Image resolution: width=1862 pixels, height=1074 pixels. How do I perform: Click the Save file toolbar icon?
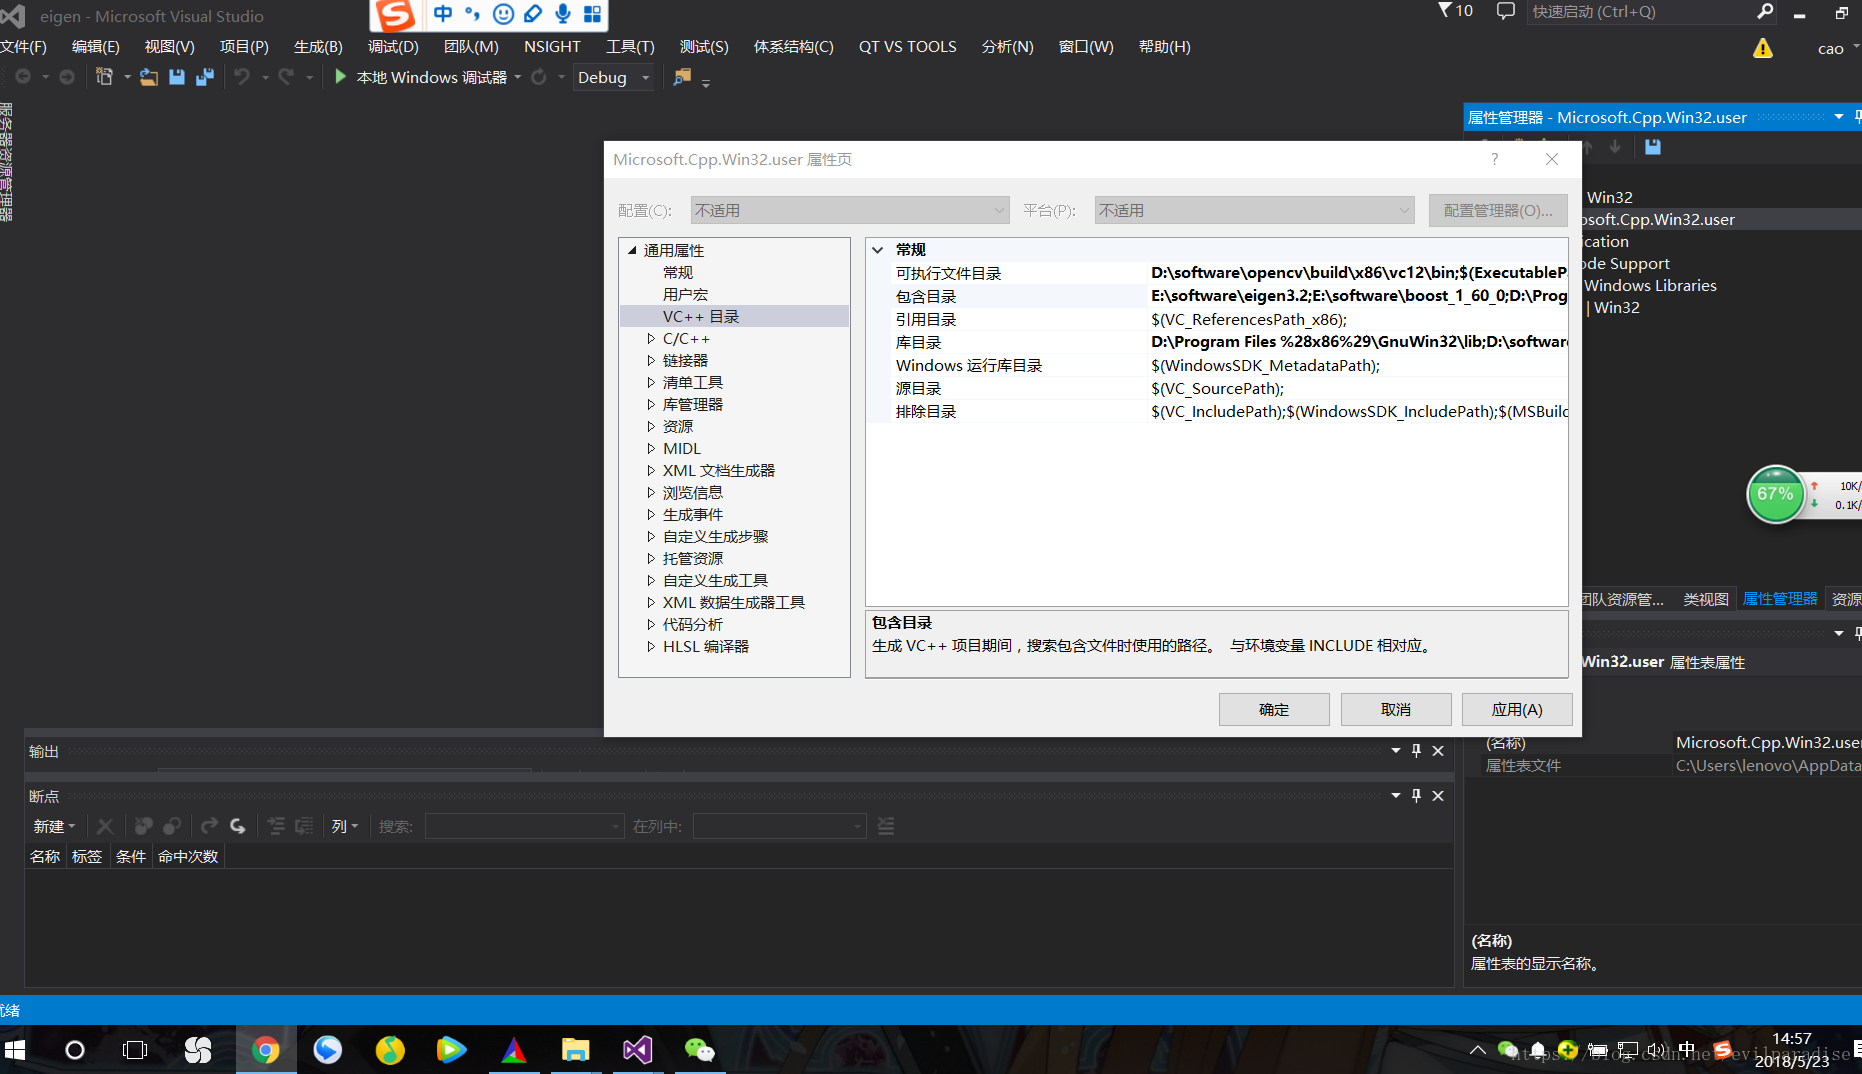click(177, 77)
